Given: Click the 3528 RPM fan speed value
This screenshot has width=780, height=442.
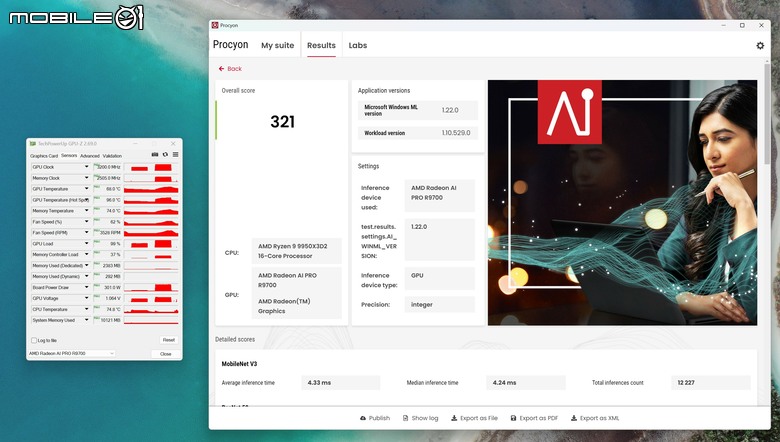Looking at the screenshot, I should pyautogui.click(x=110, y=233).
